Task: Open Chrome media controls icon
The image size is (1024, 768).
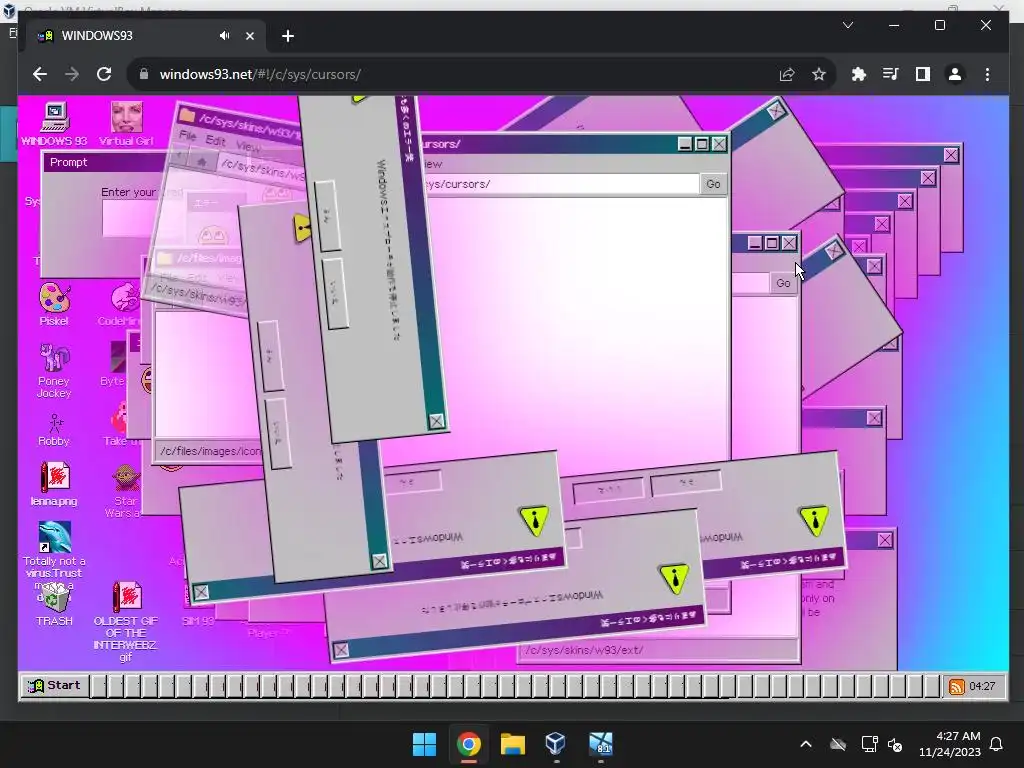Action: point(891,74)
